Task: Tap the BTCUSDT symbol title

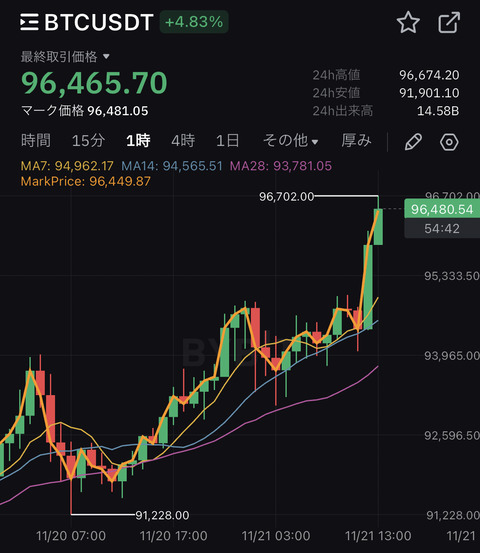Action: (99, 22)
